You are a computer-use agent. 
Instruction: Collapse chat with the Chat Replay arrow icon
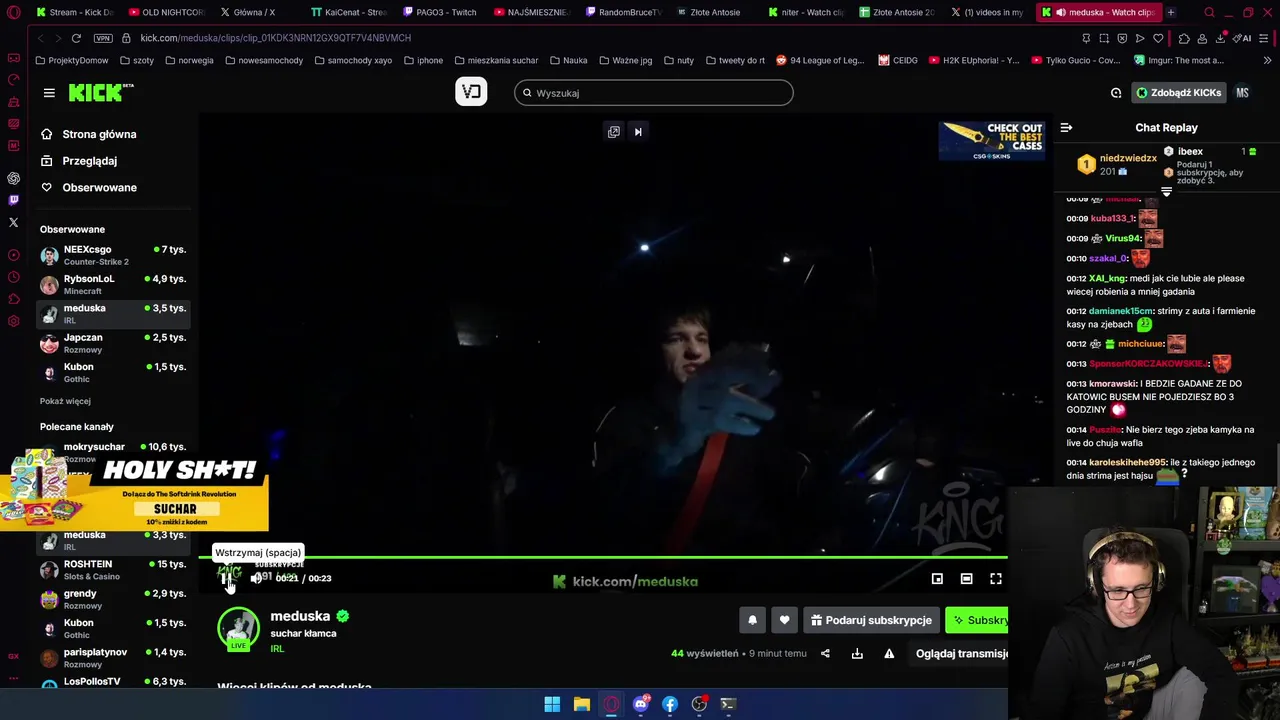(1066, 127)
